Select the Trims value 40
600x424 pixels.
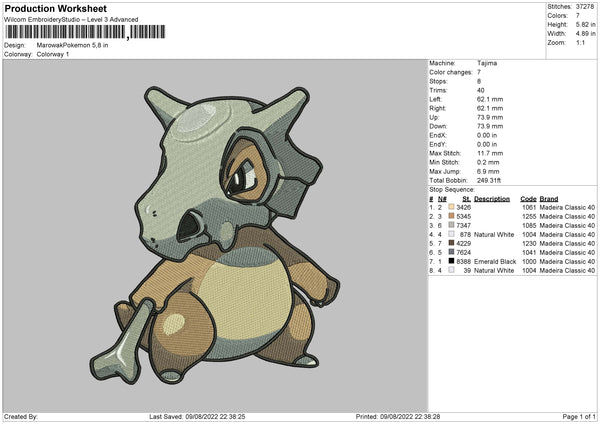point(481,90)
